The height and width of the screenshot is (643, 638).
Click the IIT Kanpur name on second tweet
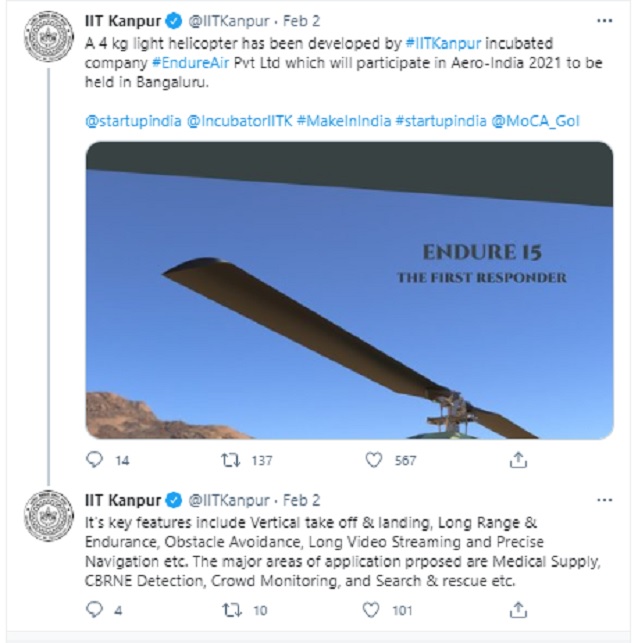123,500
